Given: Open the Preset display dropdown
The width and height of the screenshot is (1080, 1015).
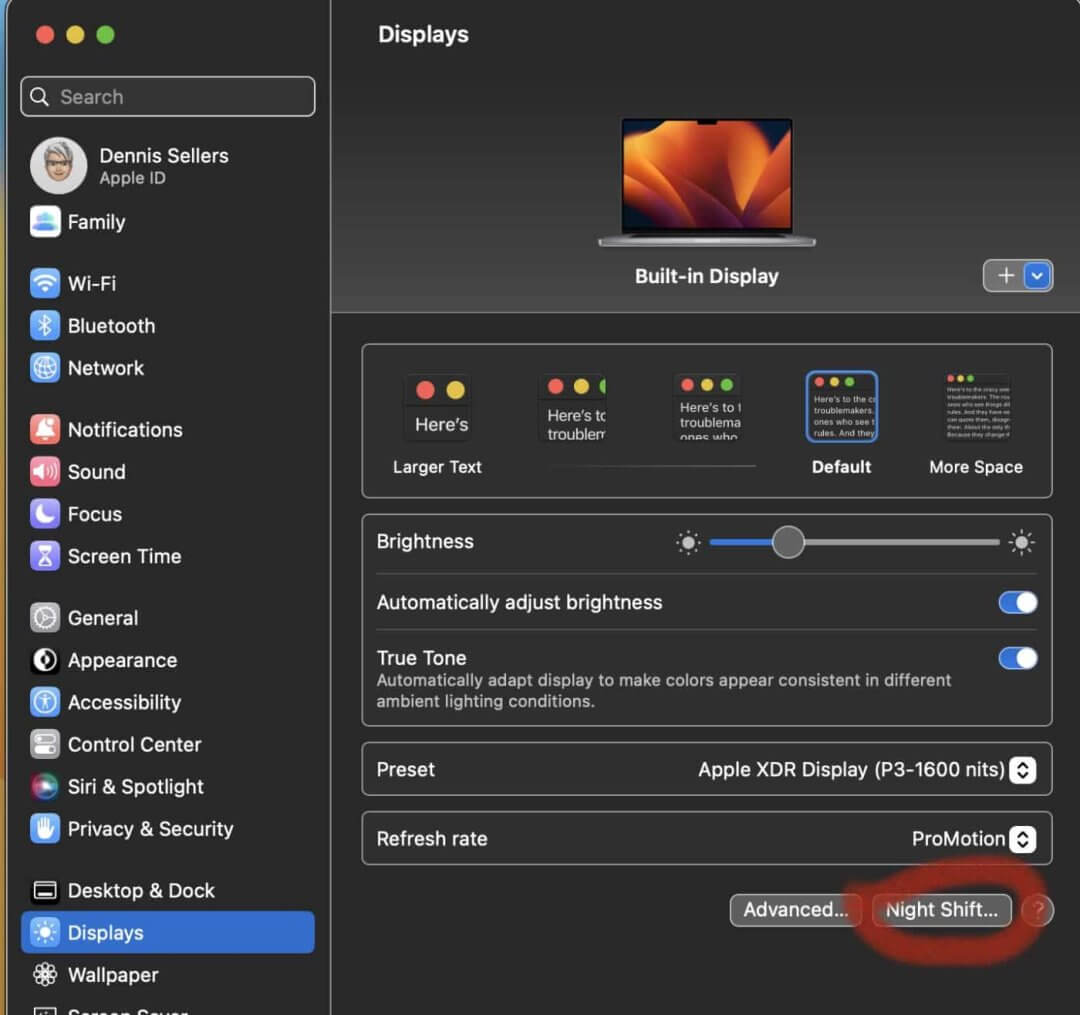Looking at the screenshot, I should 1021,770.
